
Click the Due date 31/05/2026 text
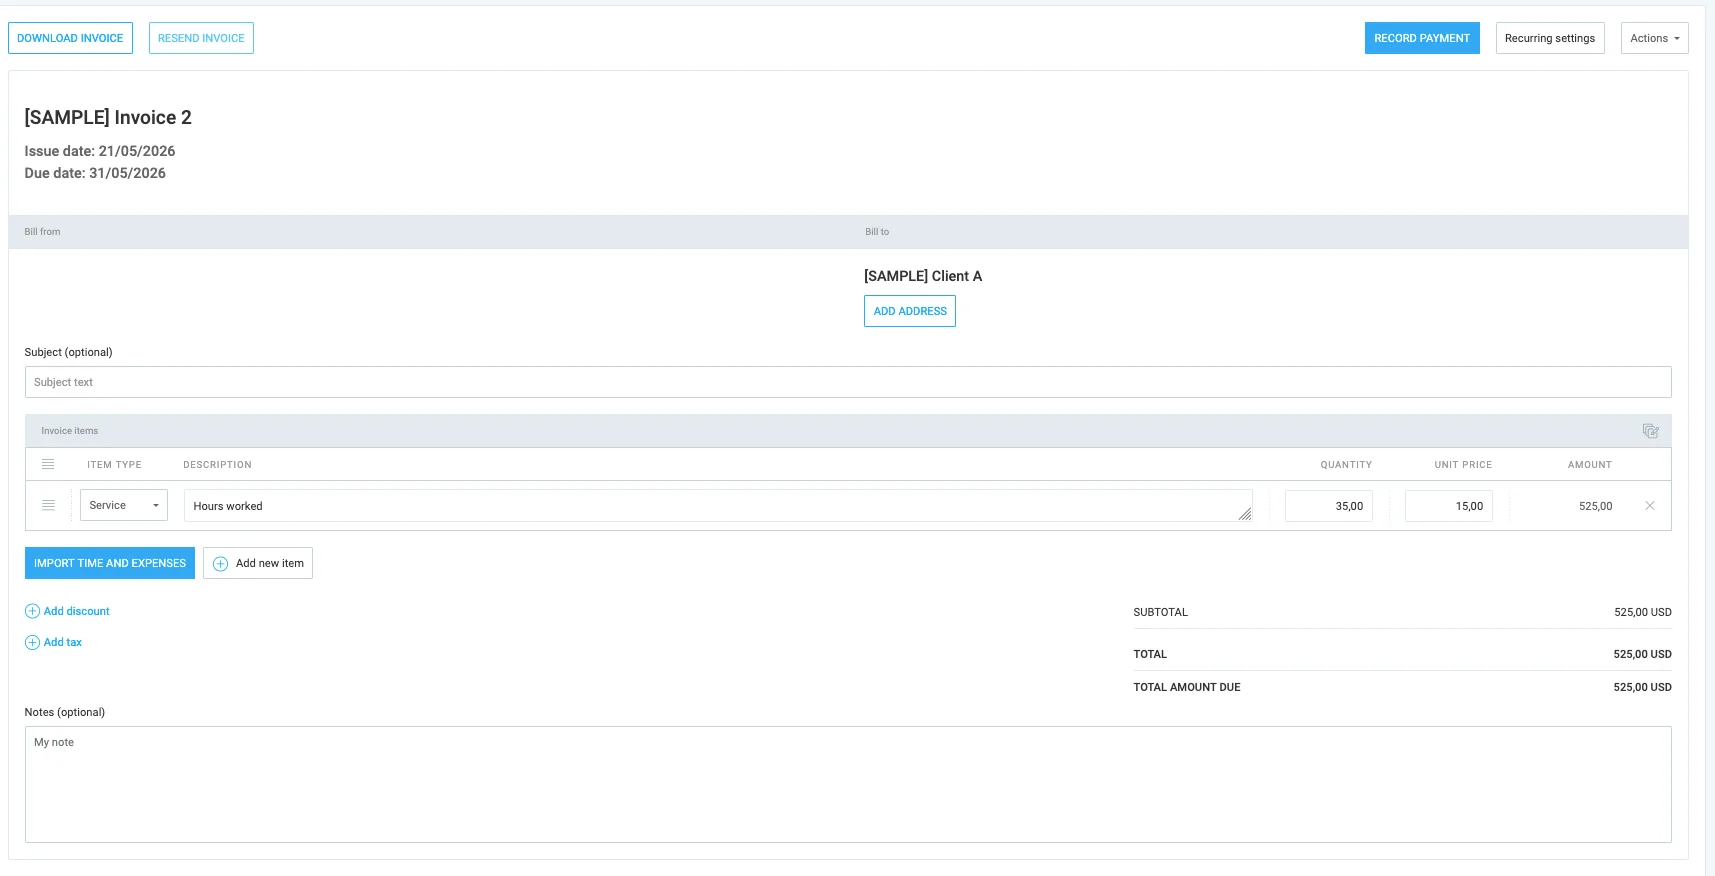pos(95,173)
